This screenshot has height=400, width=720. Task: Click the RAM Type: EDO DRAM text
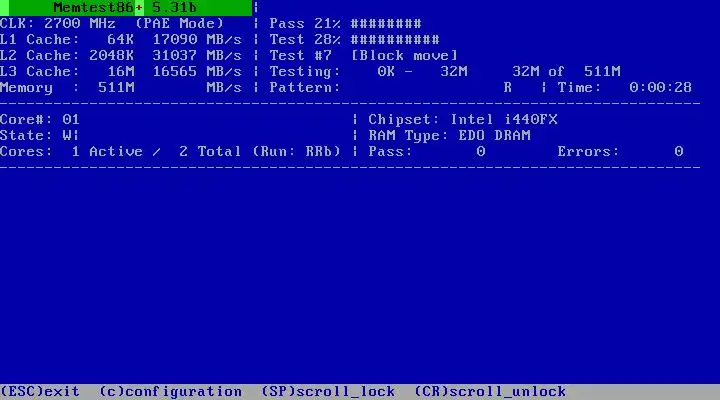click(450, 135)
